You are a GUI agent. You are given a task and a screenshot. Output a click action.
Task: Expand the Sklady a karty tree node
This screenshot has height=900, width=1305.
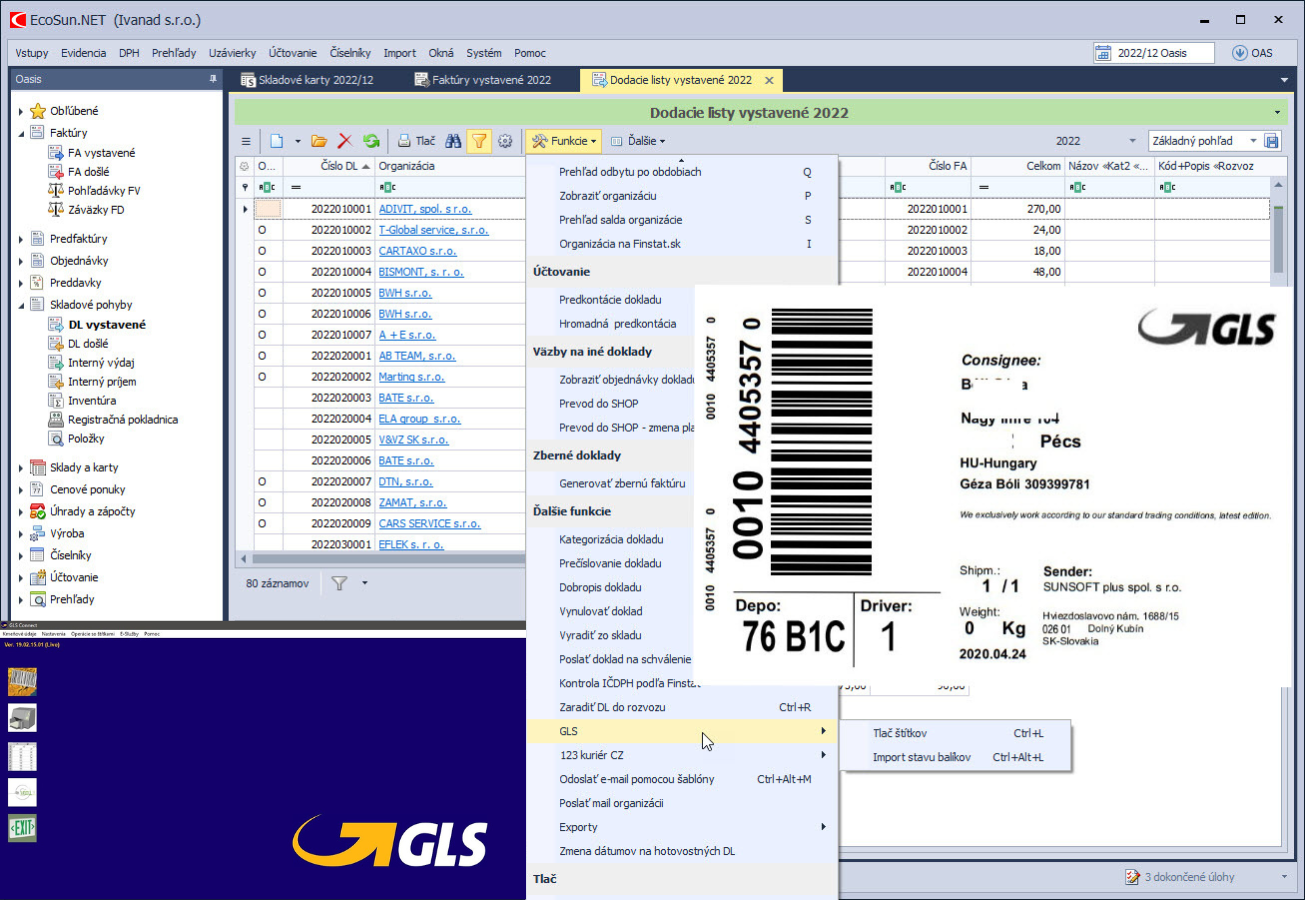point(21,468)
